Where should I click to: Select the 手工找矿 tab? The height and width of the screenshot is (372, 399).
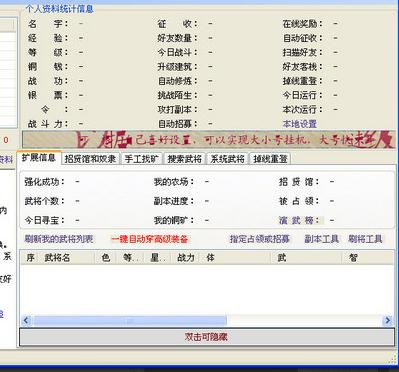(141, 159)
